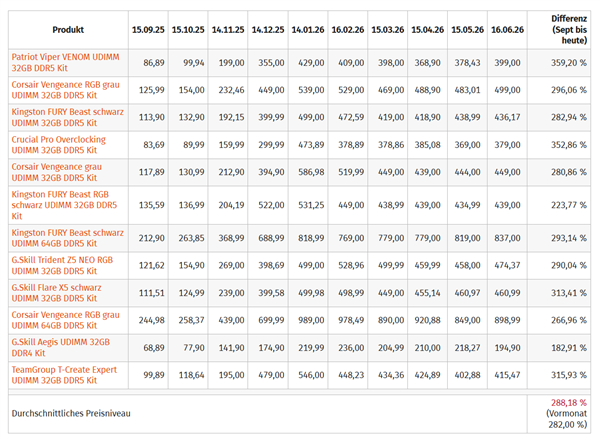Open Kingston FURY Beast RGB schwarz link
The image size is (600, 439).
coord(64,205)
